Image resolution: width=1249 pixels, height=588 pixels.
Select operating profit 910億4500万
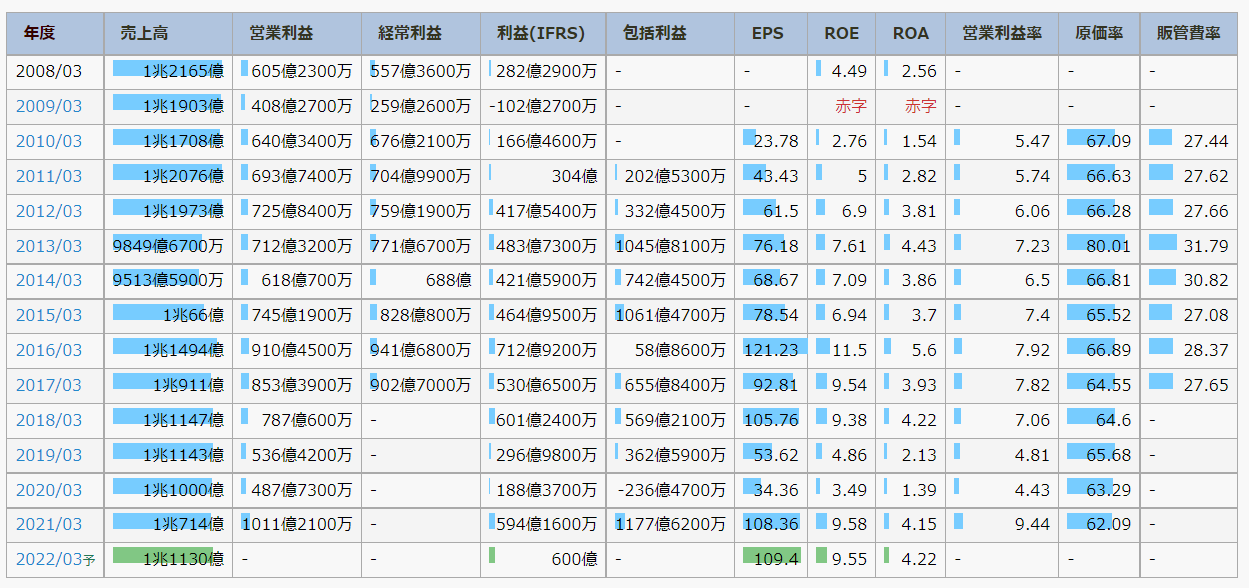pyautogui.click(x=302, y=350)
